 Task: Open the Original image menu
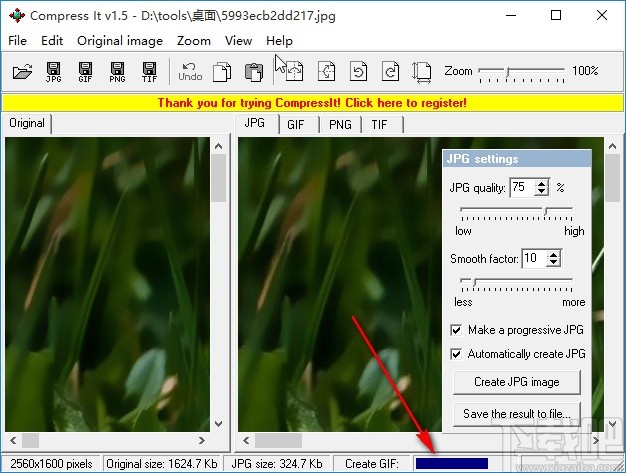(x=119, y=41)
